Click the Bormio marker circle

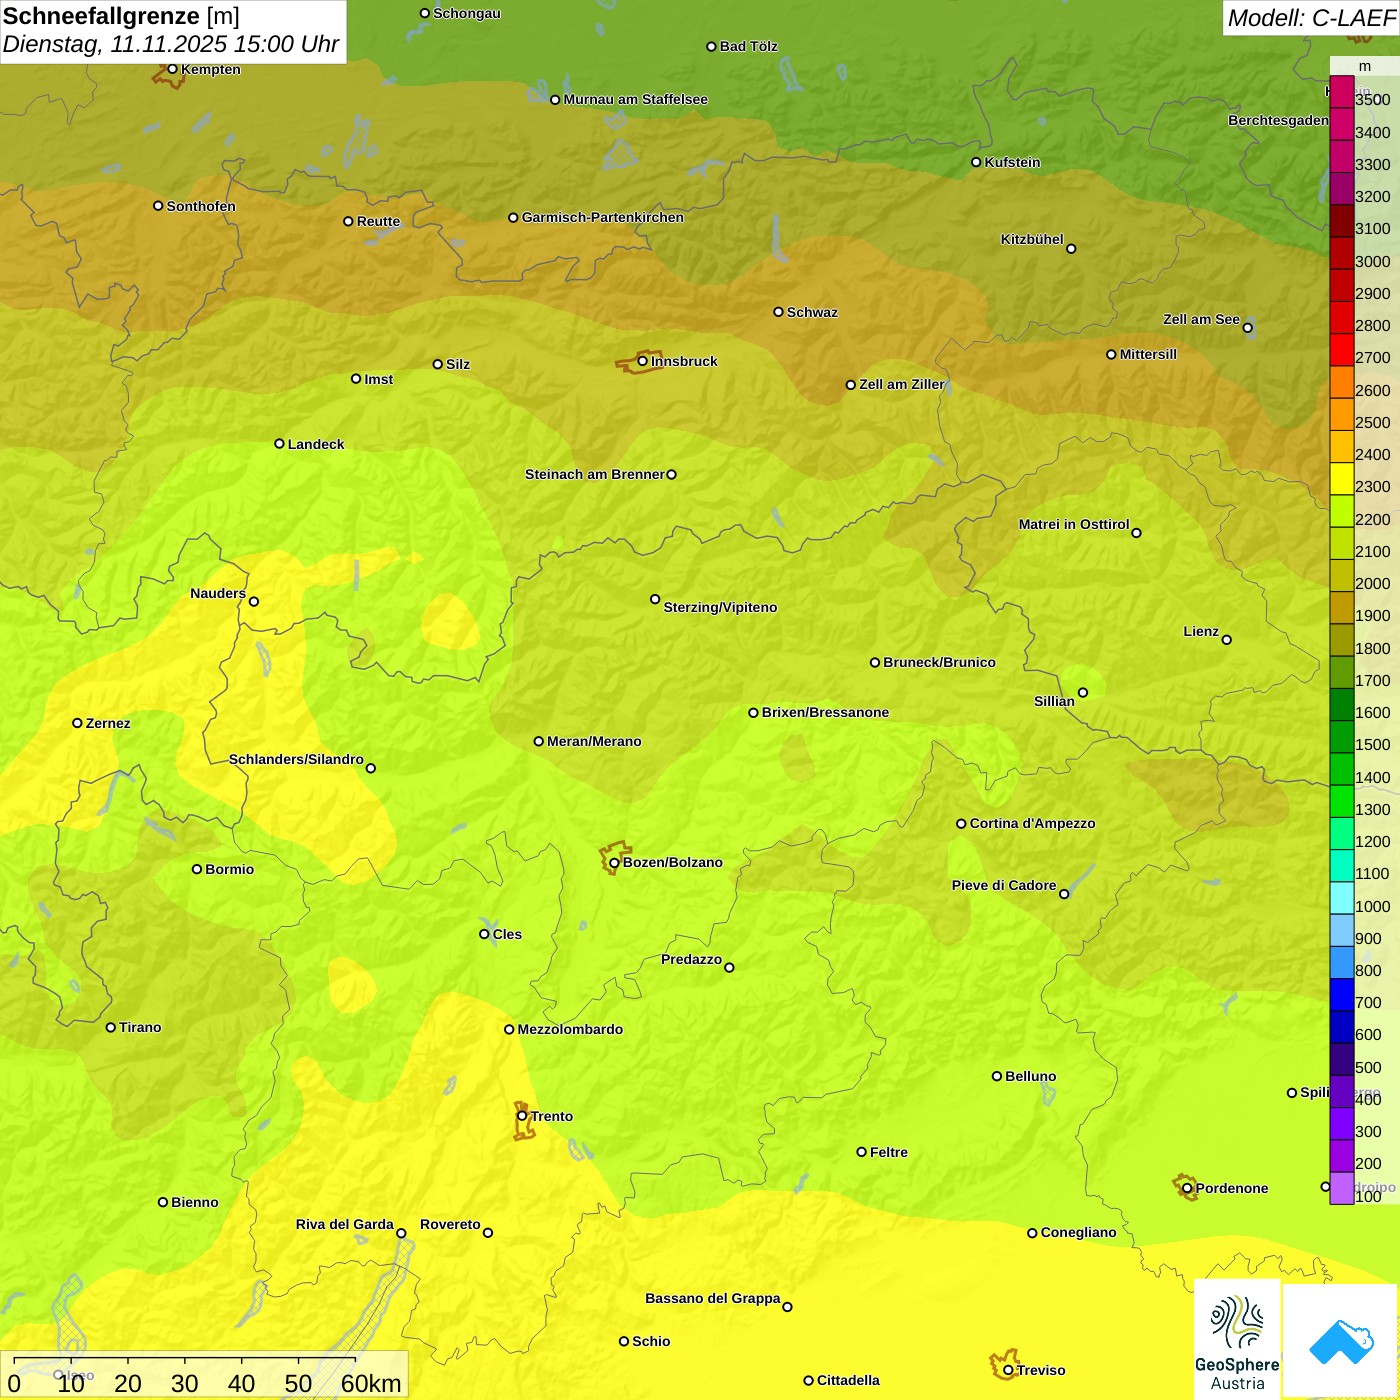tap(197, 869)
